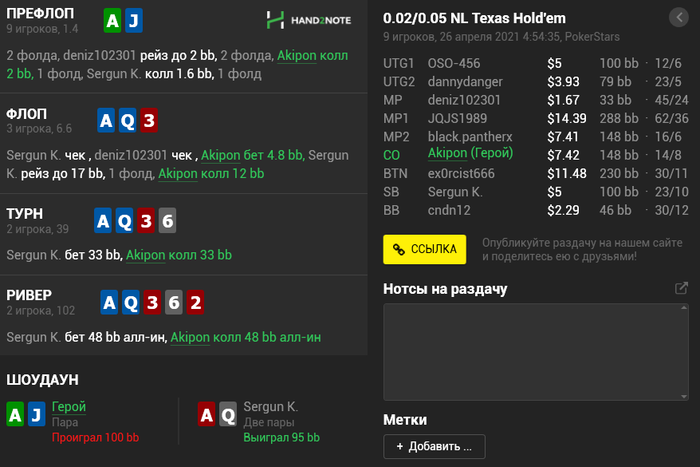The width and height of the screenshot is (700, 467).
Task: Select player ex0rcist666 in the list
Action: pos(461,173)
